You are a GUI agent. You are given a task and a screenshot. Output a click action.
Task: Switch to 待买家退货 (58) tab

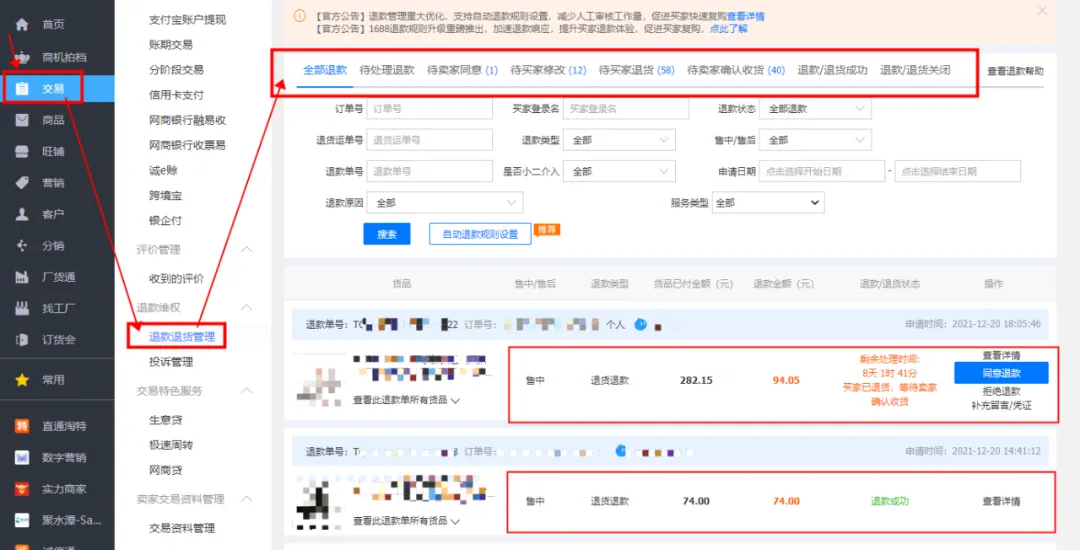point(636,70)
